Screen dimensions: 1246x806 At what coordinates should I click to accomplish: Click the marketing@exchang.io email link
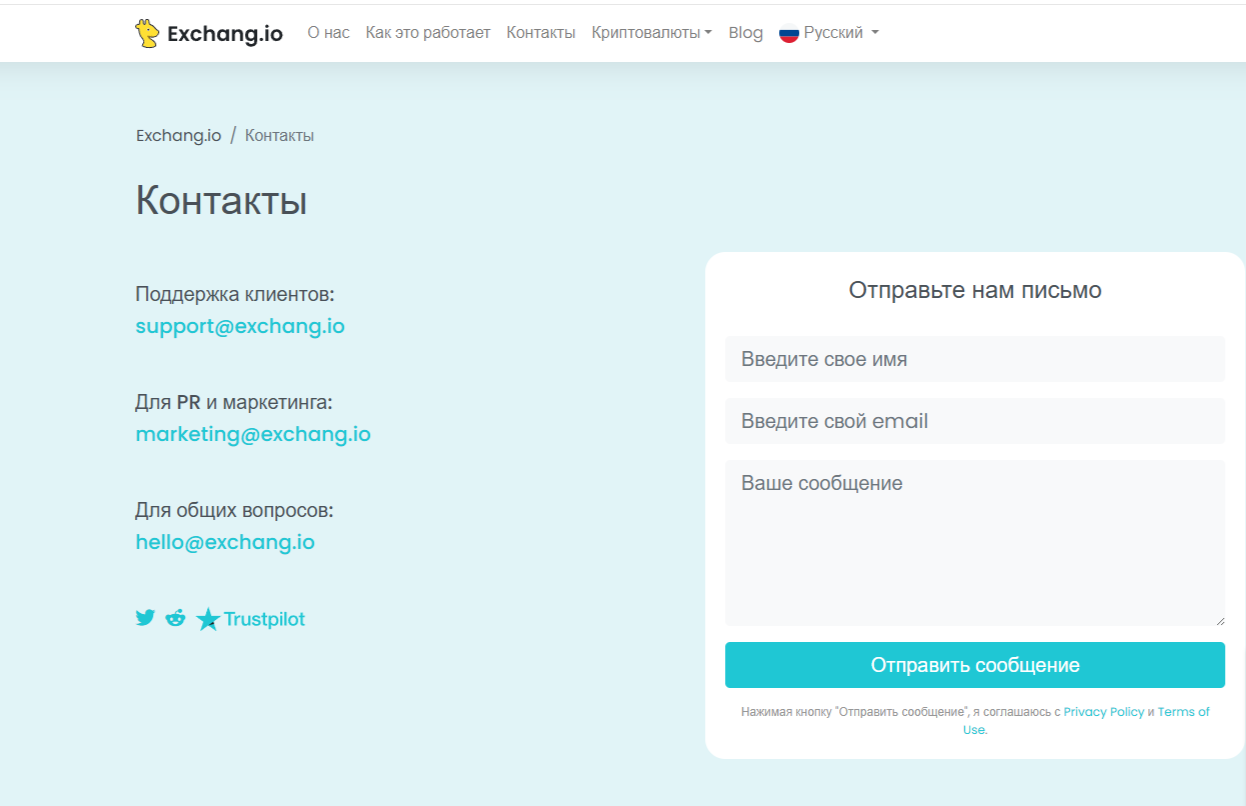click(252, 433)
